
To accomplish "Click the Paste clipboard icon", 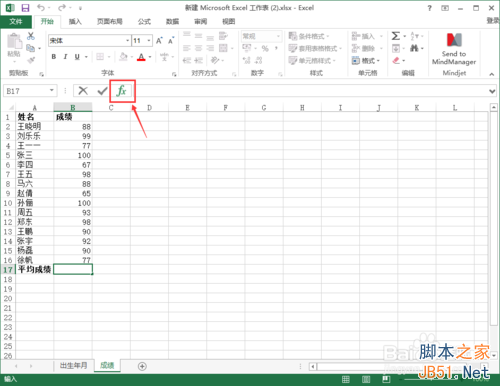I will pos(14,41).
